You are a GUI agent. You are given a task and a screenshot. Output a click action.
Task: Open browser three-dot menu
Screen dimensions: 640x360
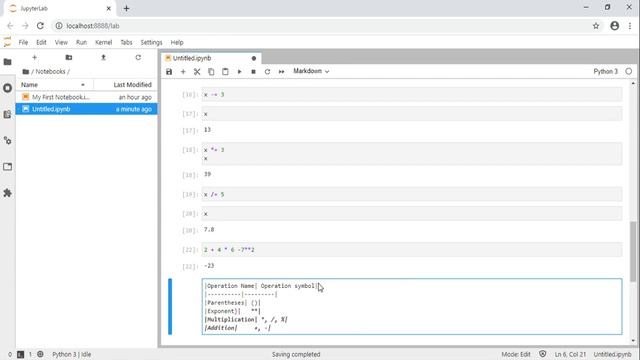pyautogui.click(x=630, y=26)
